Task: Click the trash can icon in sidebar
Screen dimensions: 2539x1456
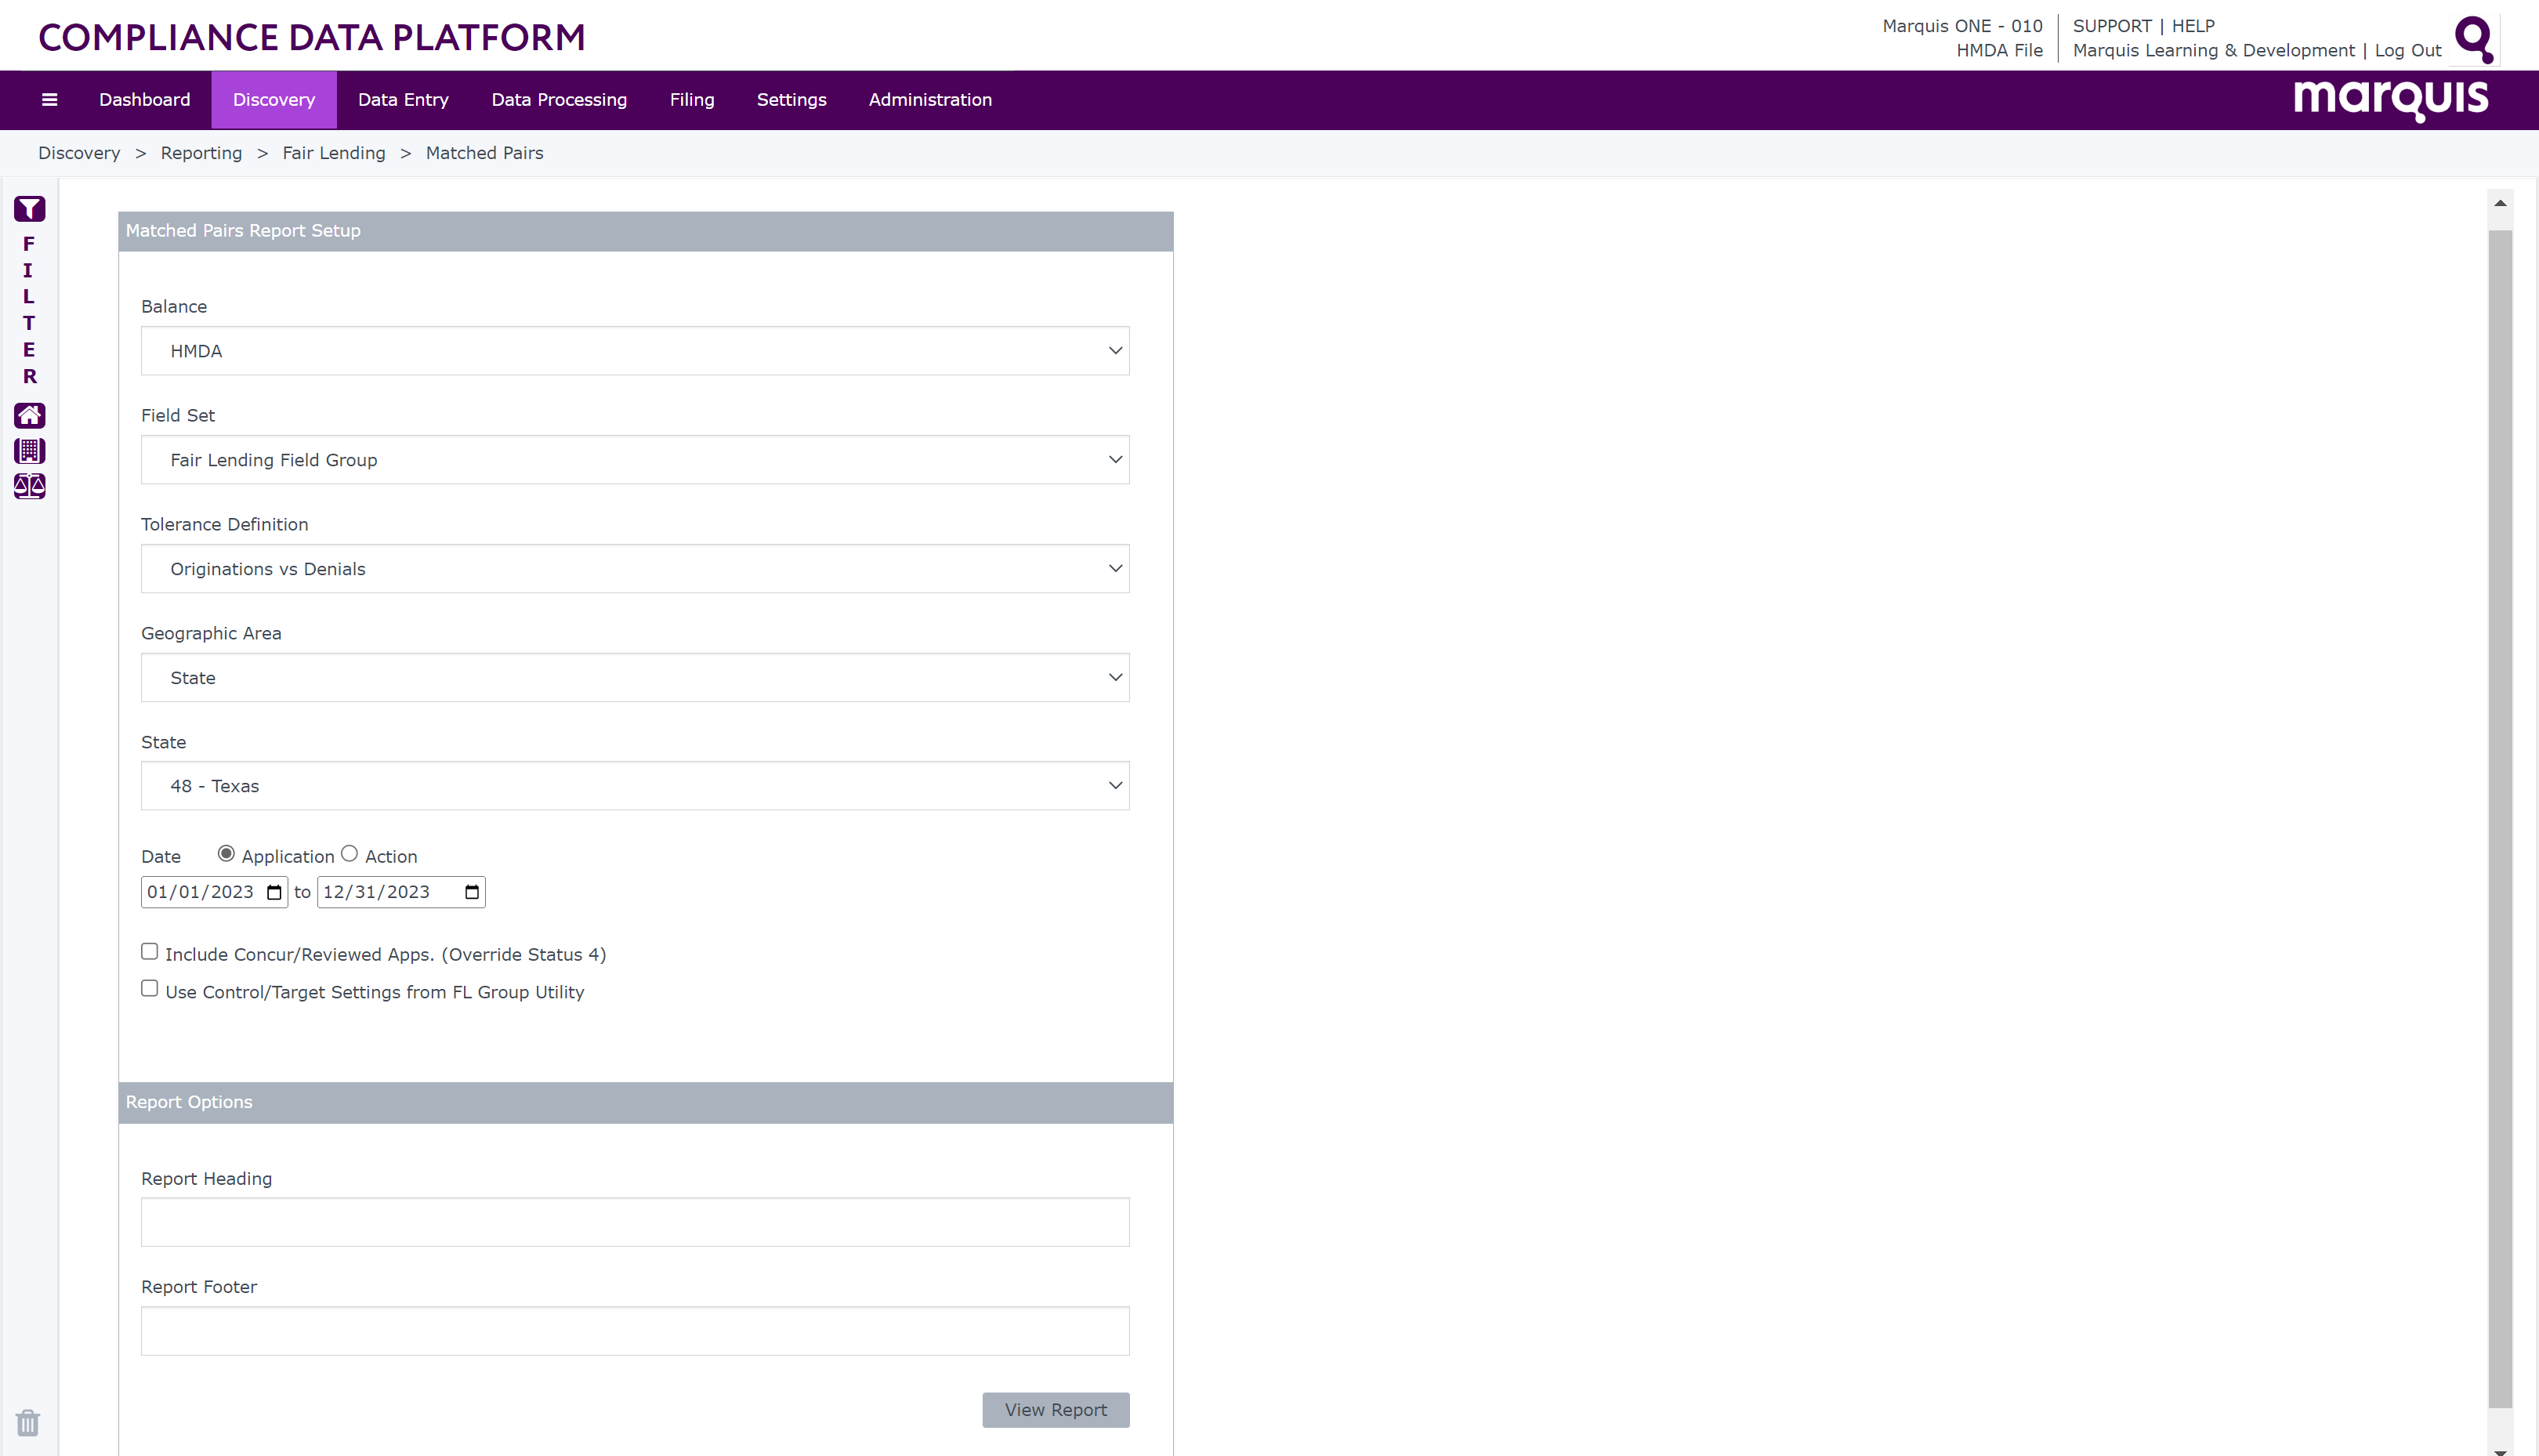Action: (x=28, y=1422)
